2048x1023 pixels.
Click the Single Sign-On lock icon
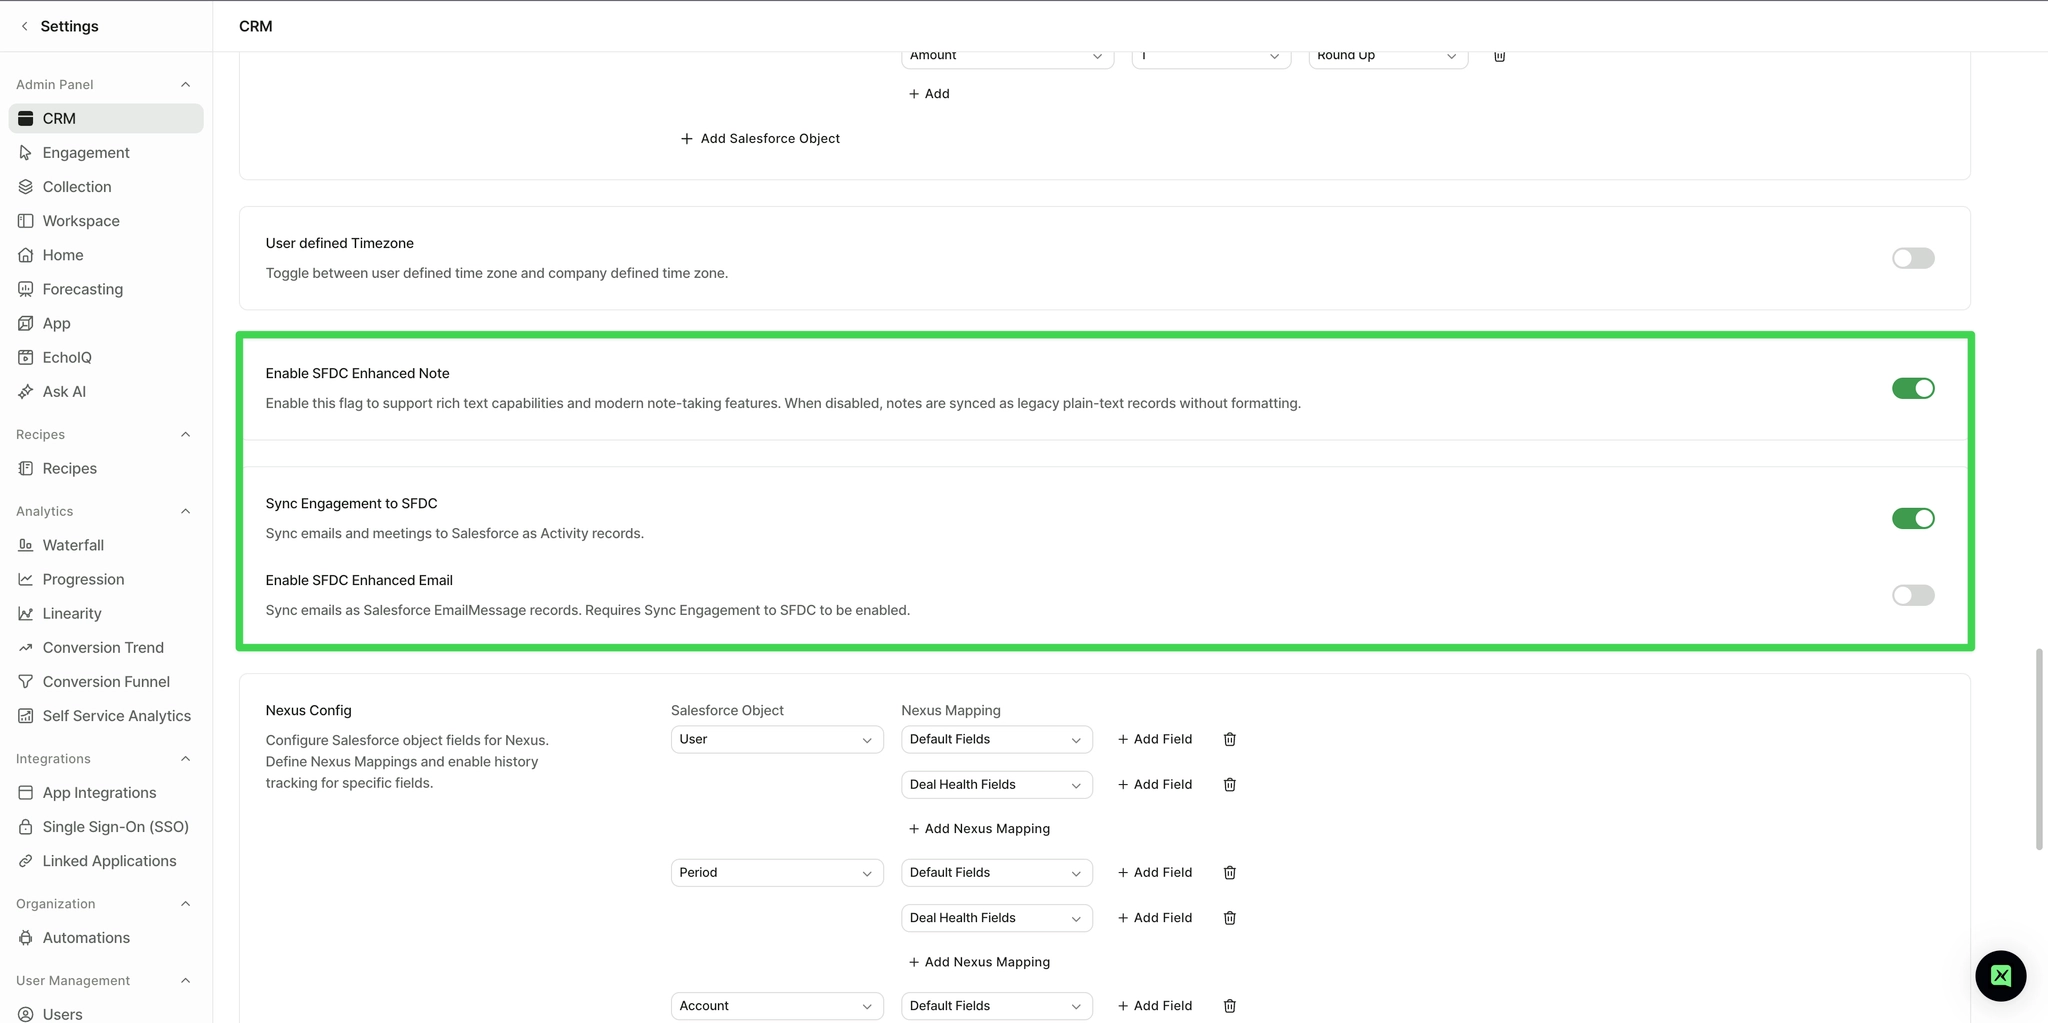(26, 826)
